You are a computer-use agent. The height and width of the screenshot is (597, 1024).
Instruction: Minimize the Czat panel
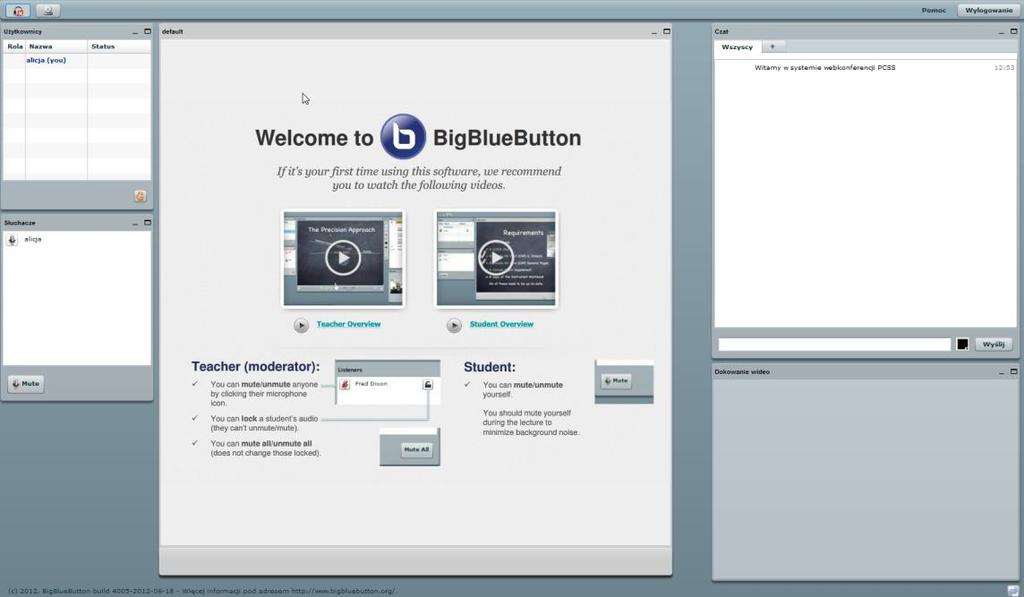pos(1001,32)
